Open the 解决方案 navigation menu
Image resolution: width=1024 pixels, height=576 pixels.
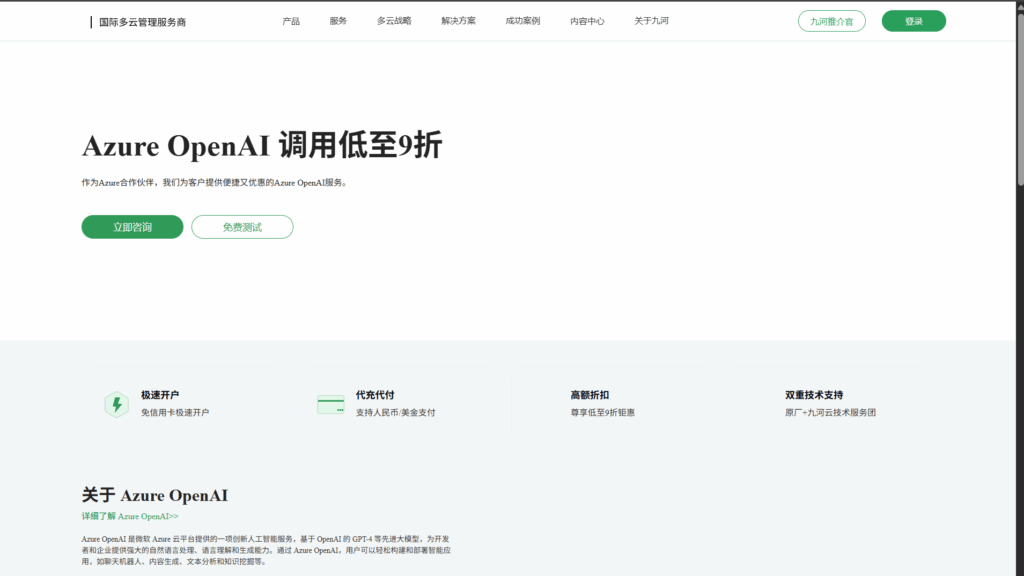(x=458, y=21)
